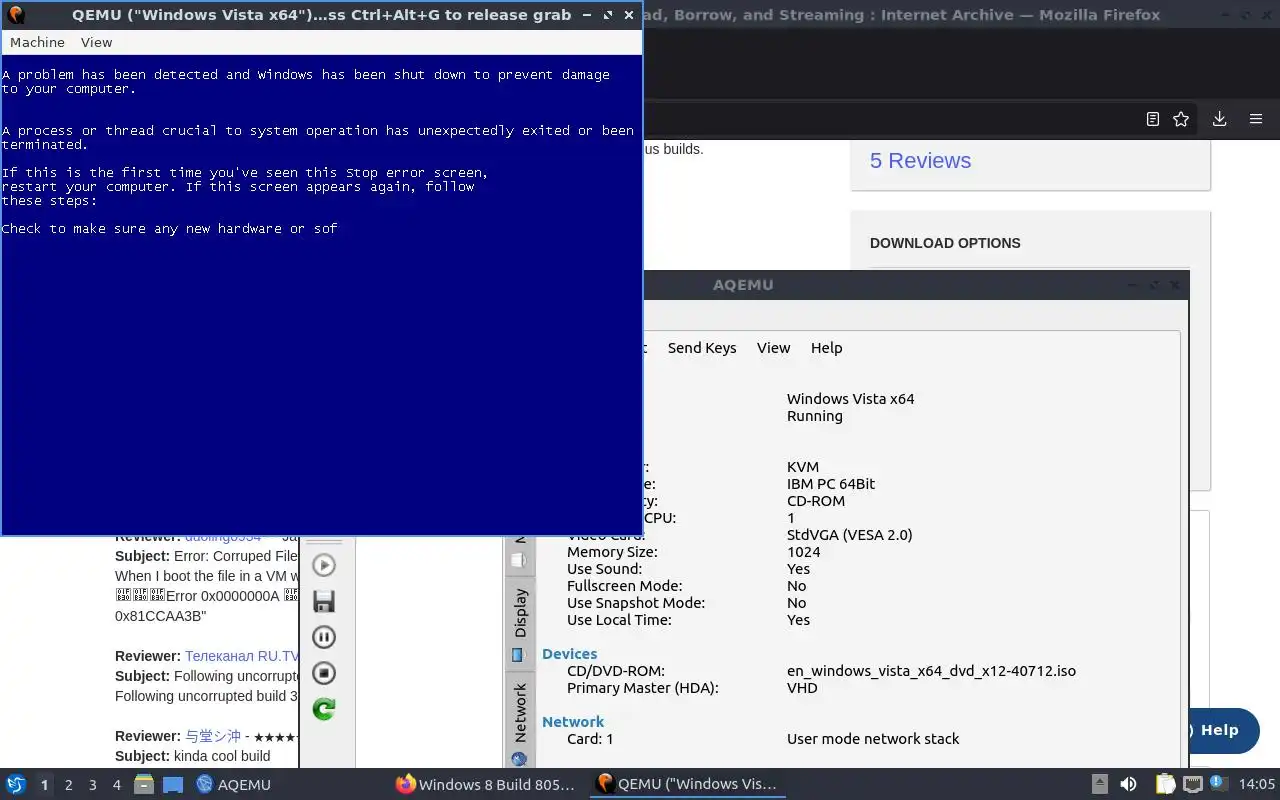Click the QEMU window title bar text
Viewport: 1280px width, 800px height.
click(321, 15)
